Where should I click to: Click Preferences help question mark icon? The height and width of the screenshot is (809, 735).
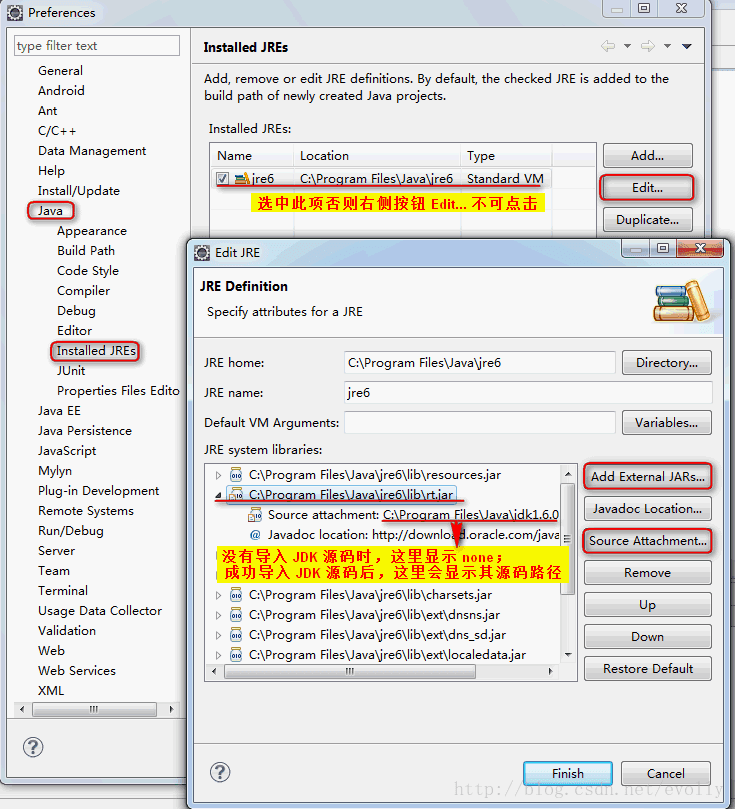click(33, 747)
